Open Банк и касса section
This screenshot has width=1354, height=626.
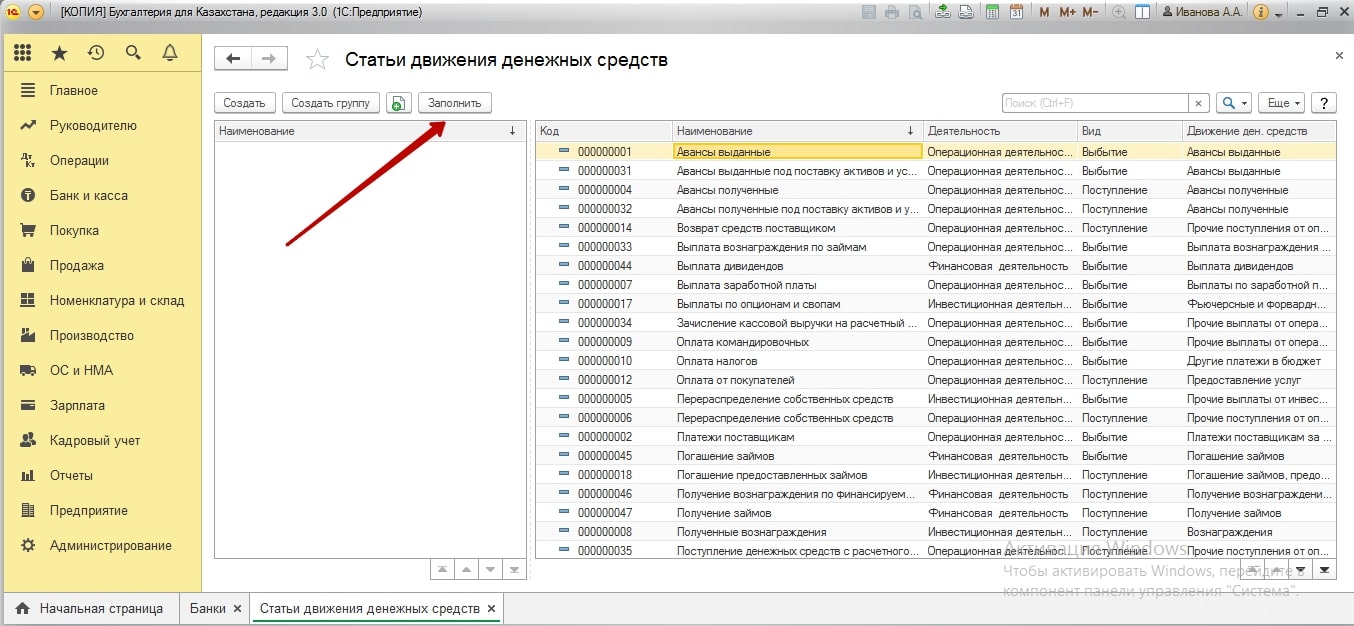89,195
